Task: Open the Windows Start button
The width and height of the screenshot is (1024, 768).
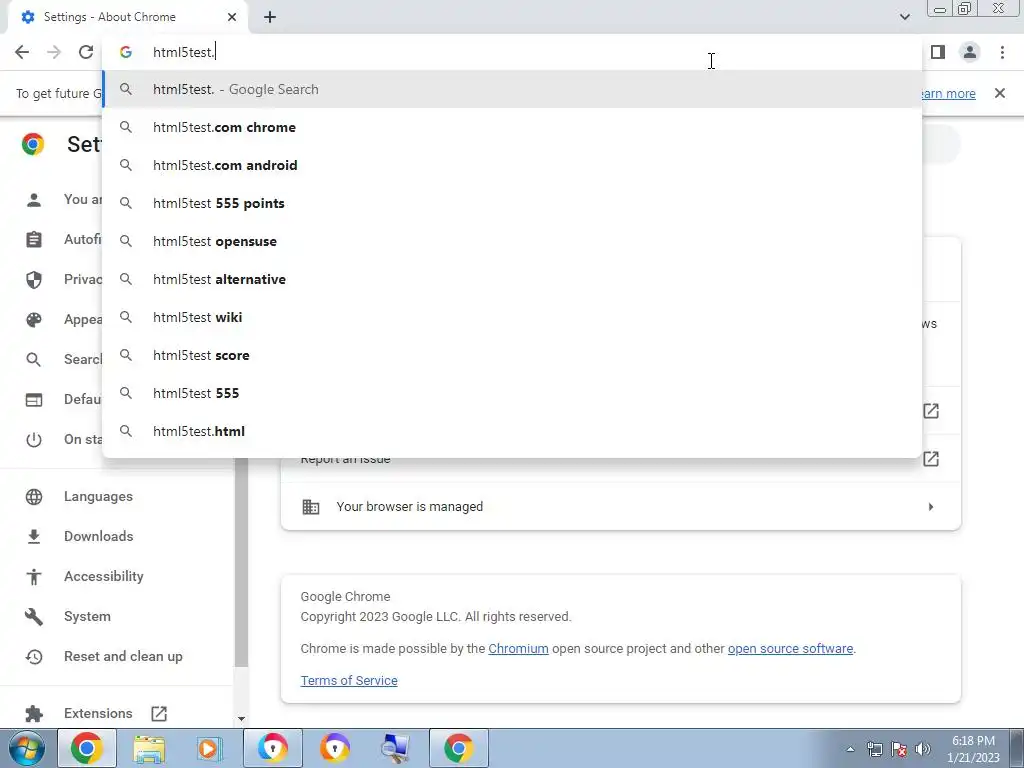Action: click(x=27, y=748)
